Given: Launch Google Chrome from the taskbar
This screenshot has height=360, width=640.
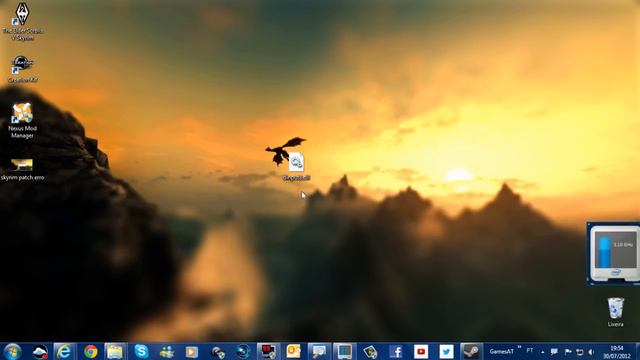Looking at the screenshot, I should 91,351.
